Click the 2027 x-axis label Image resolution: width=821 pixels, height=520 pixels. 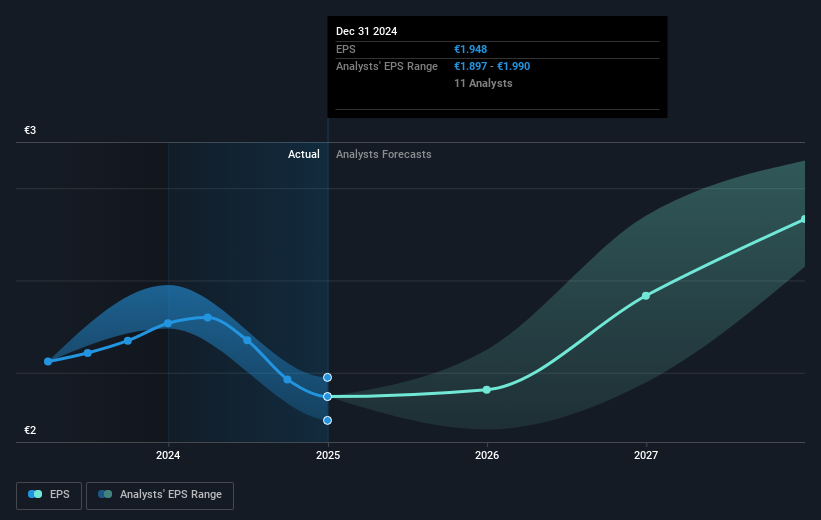tap(646, 456)
